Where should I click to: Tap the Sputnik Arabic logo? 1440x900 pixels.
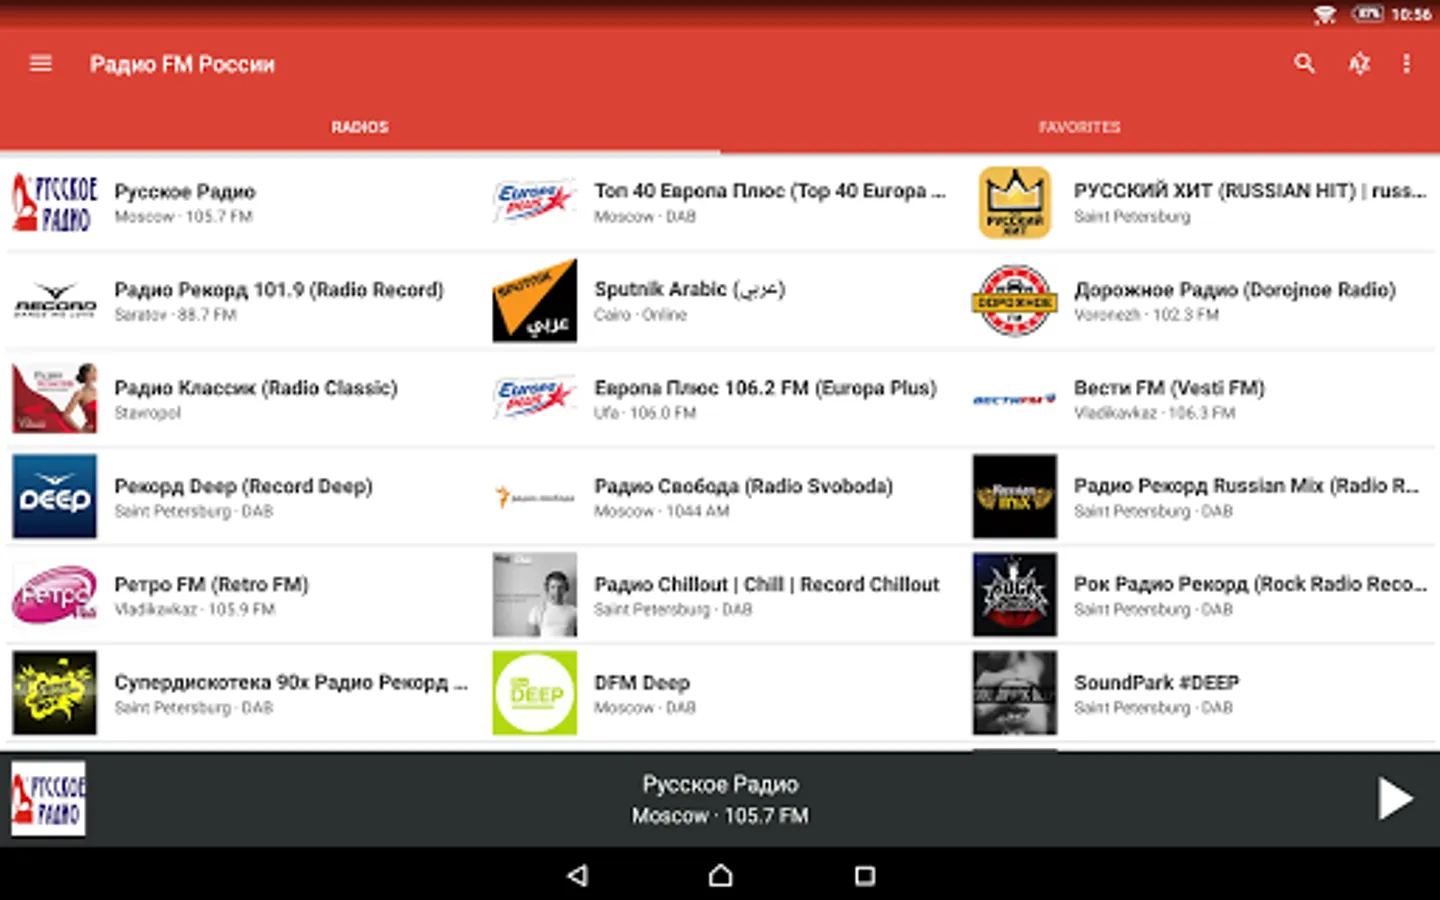click(535, 300)
